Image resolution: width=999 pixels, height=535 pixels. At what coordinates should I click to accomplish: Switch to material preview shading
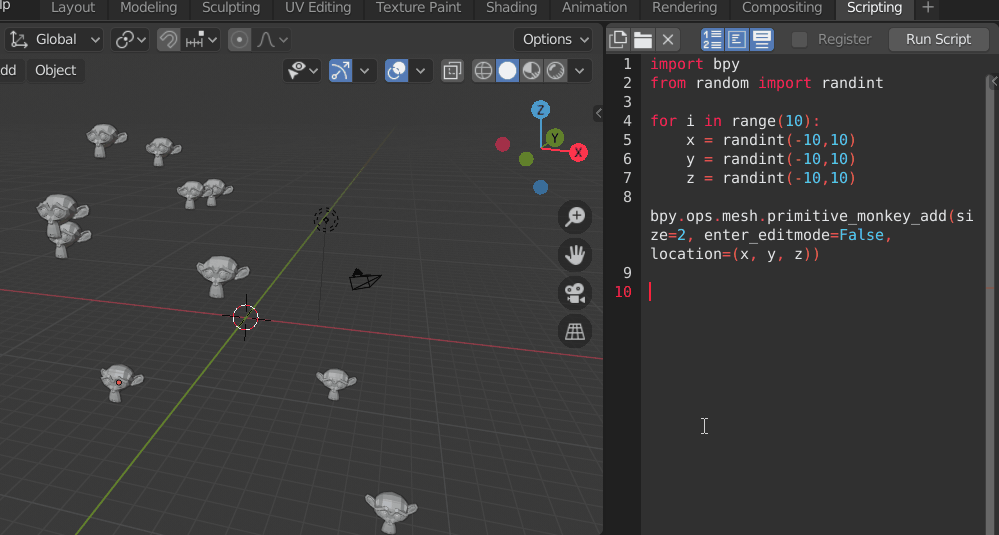[x=531, y=71]
